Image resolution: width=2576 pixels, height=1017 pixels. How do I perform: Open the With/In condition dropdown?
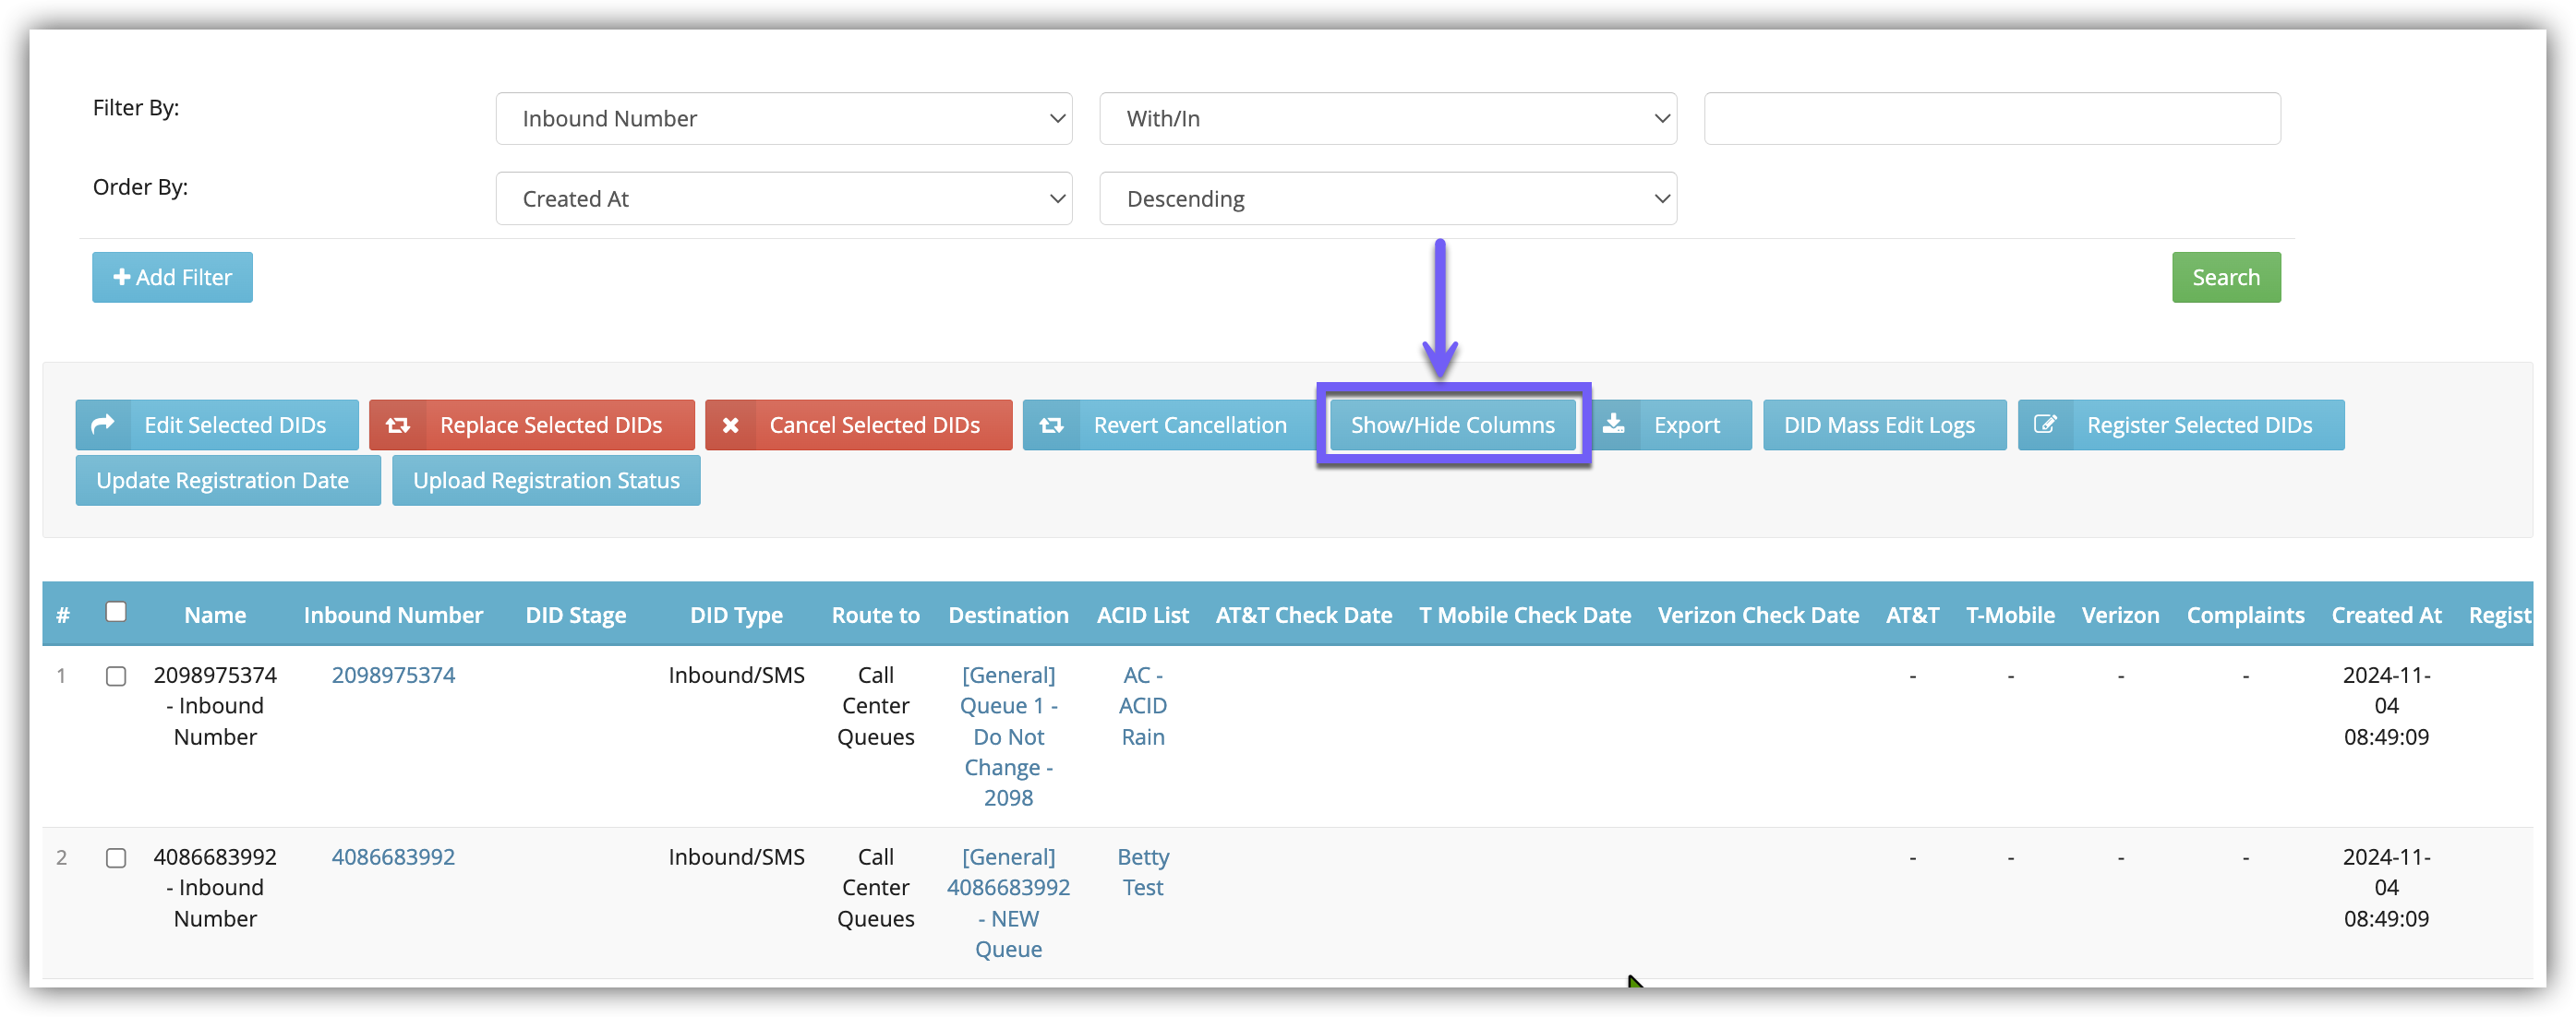(1387, 119)
